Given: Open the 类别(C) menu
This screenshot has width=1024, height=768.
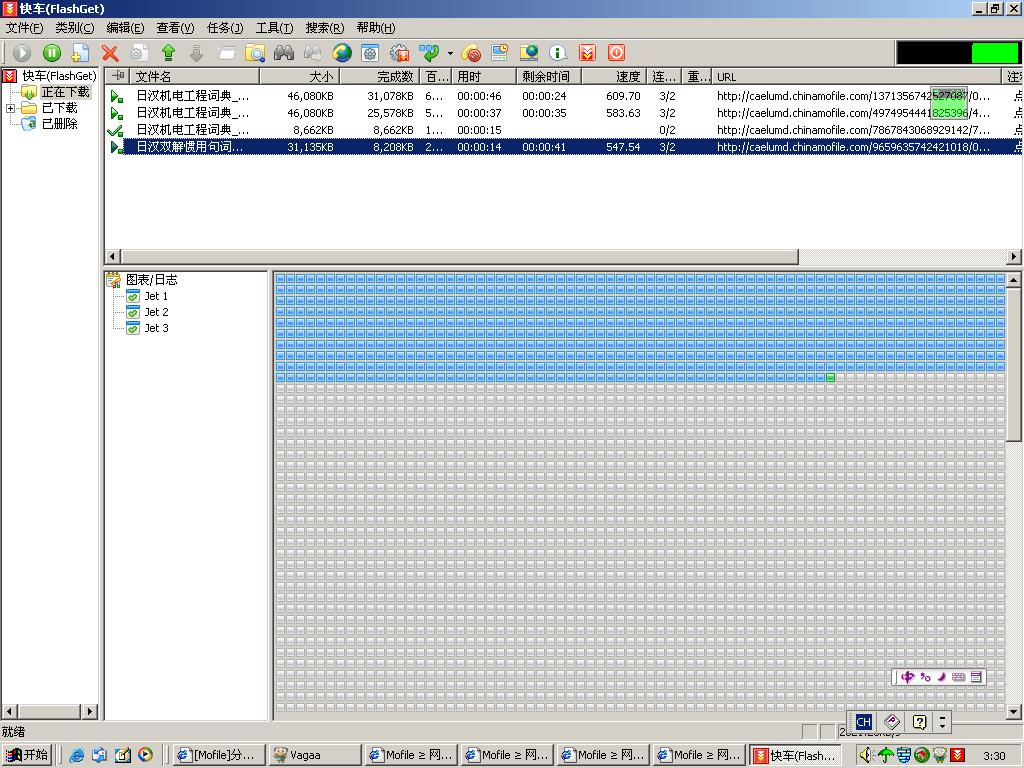Looking at the screenshot, I should point(74,28).
